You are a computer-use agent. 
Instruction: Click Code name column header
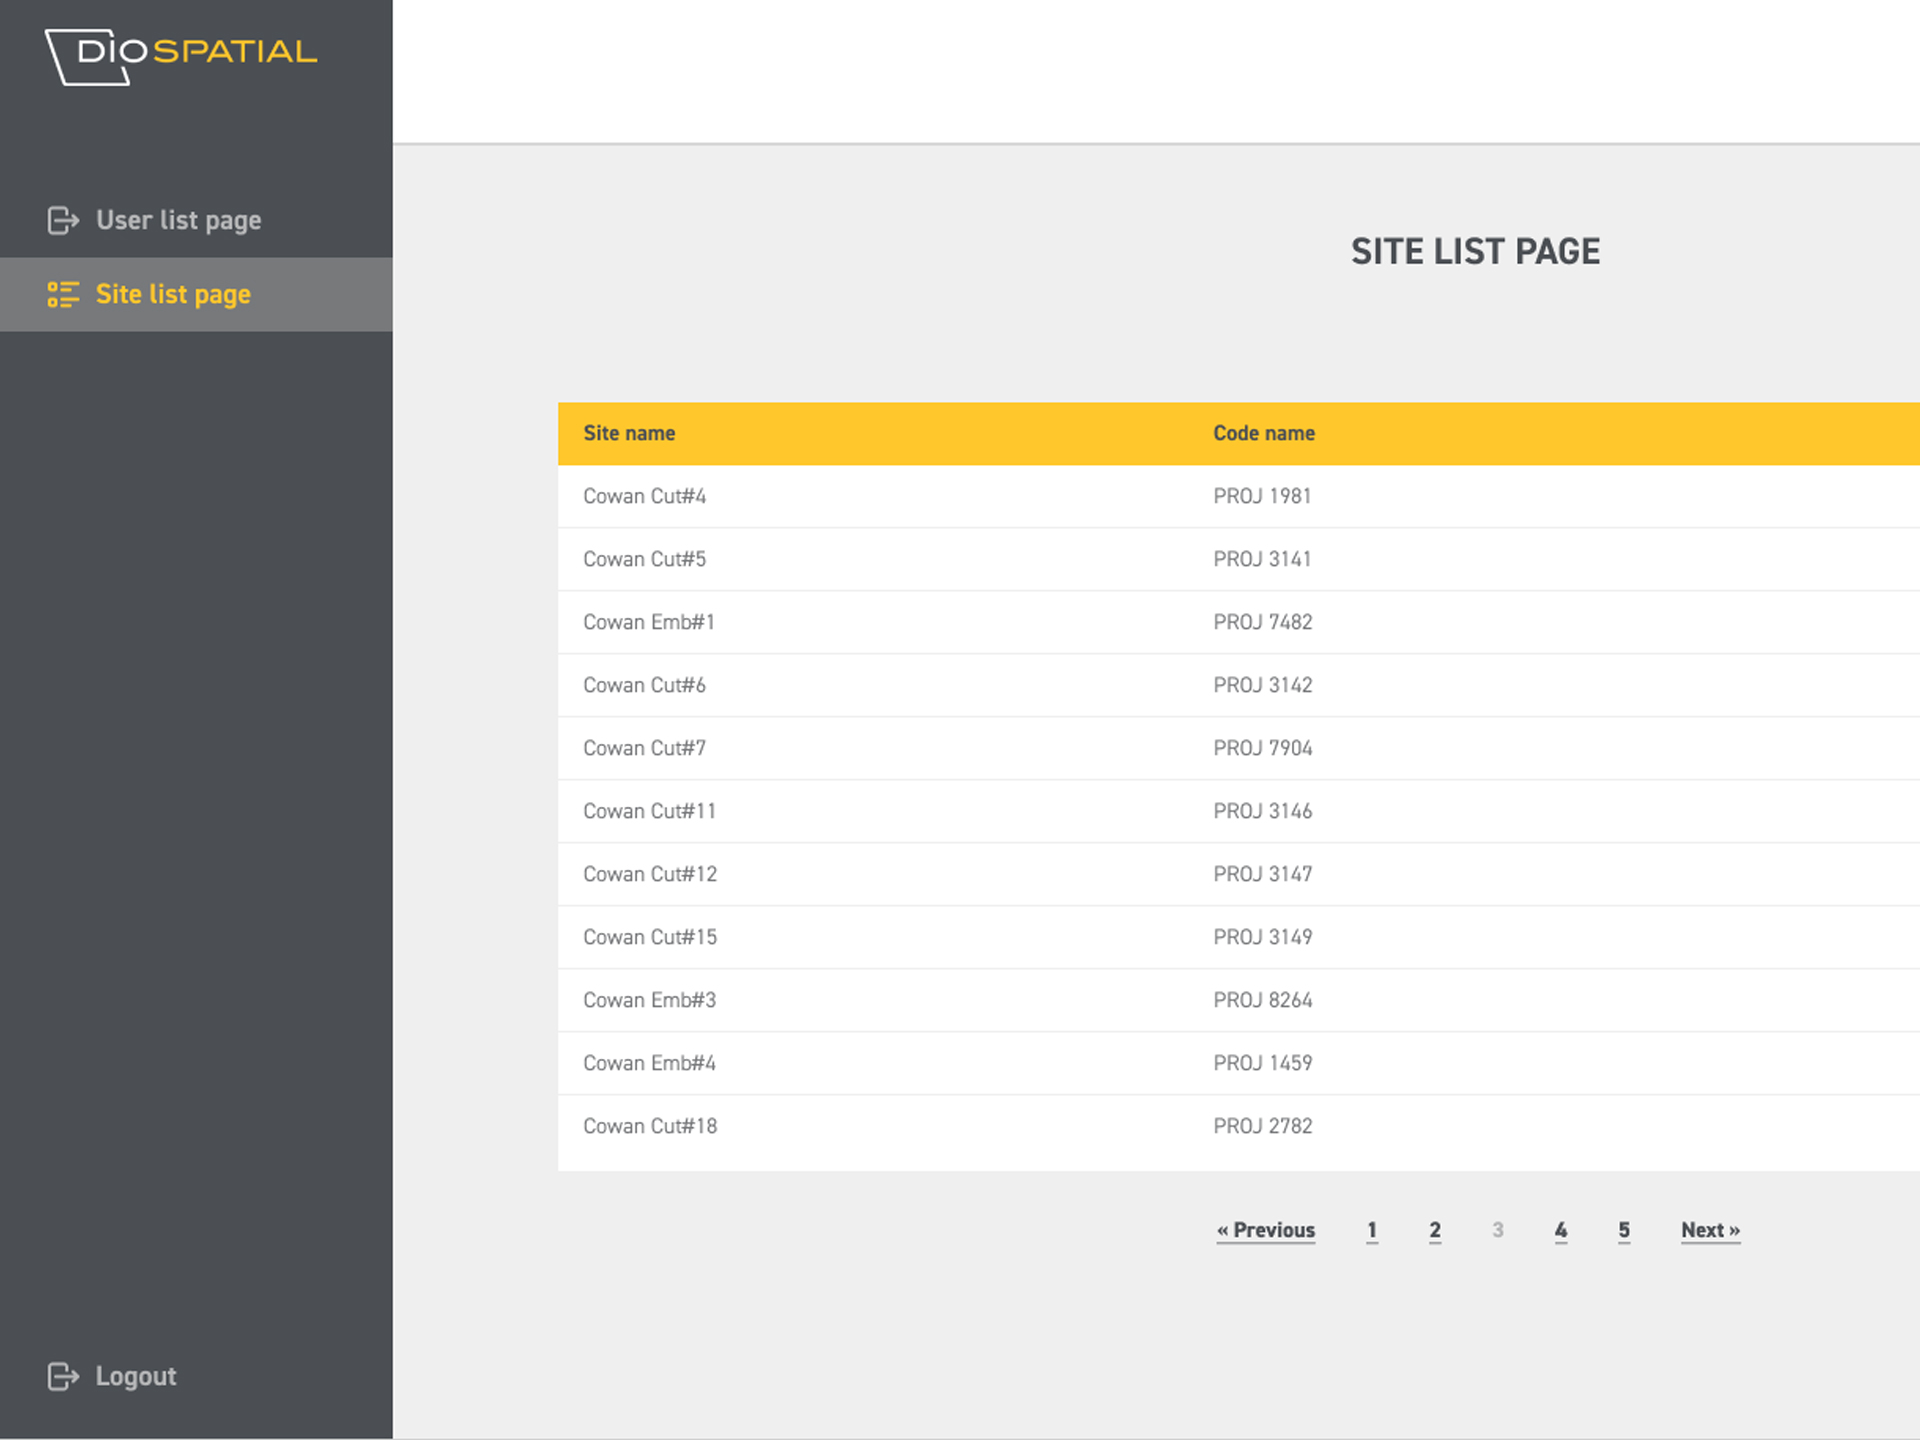click(1264, 433)
